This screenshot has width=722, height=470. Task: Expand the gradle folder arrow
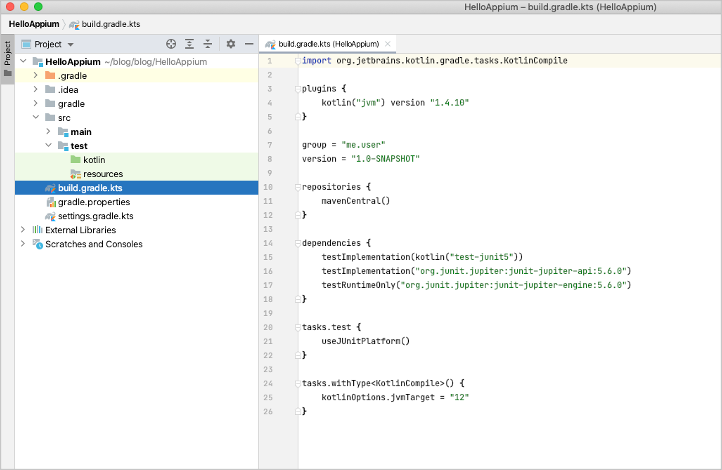pos(35,104)
